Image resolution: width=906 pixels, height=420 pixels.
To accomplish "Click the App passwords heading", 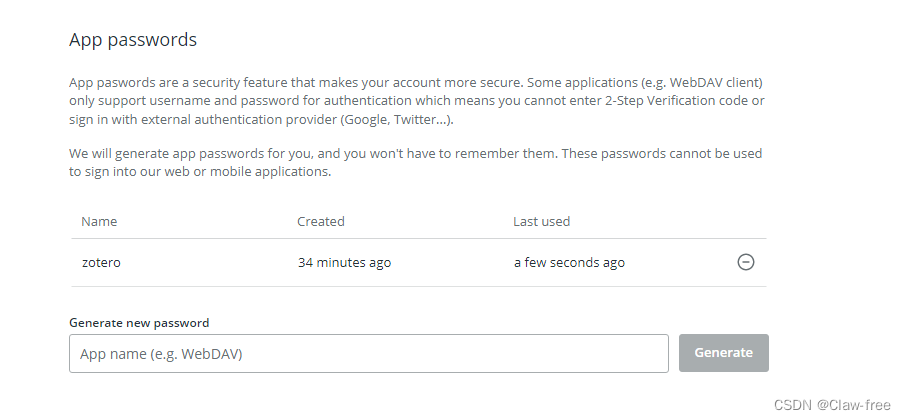I will click(x=133, y=40).
